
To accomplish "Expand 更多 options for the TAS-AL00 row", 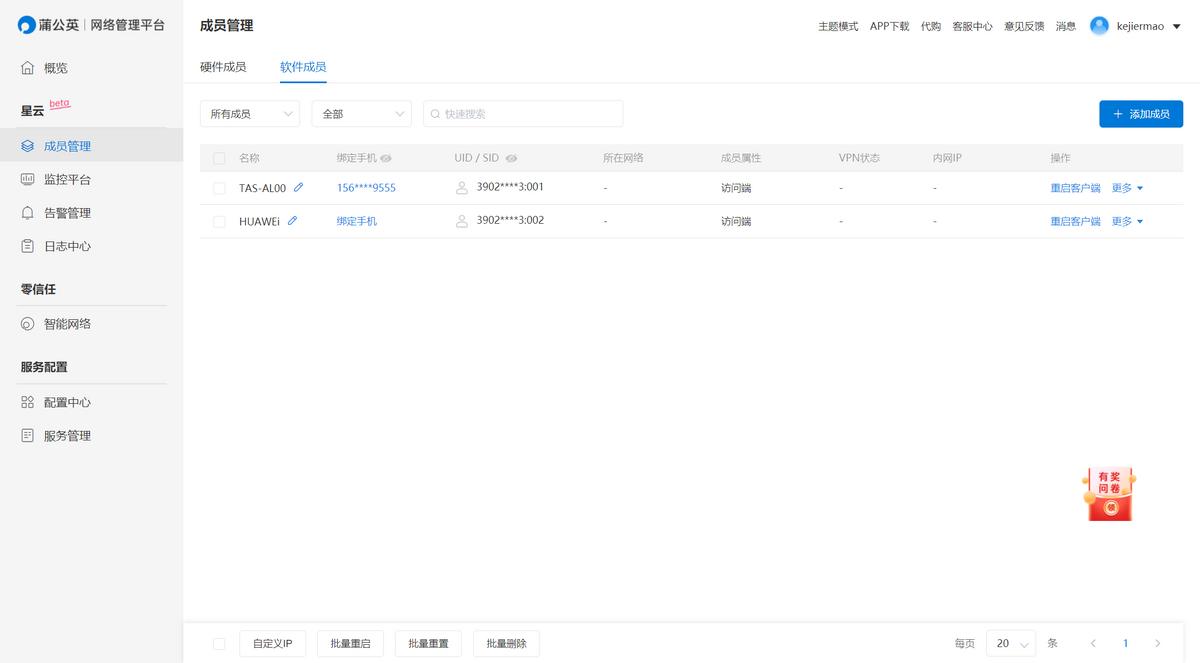I will pyautogui.click(x=1127, y=188).
